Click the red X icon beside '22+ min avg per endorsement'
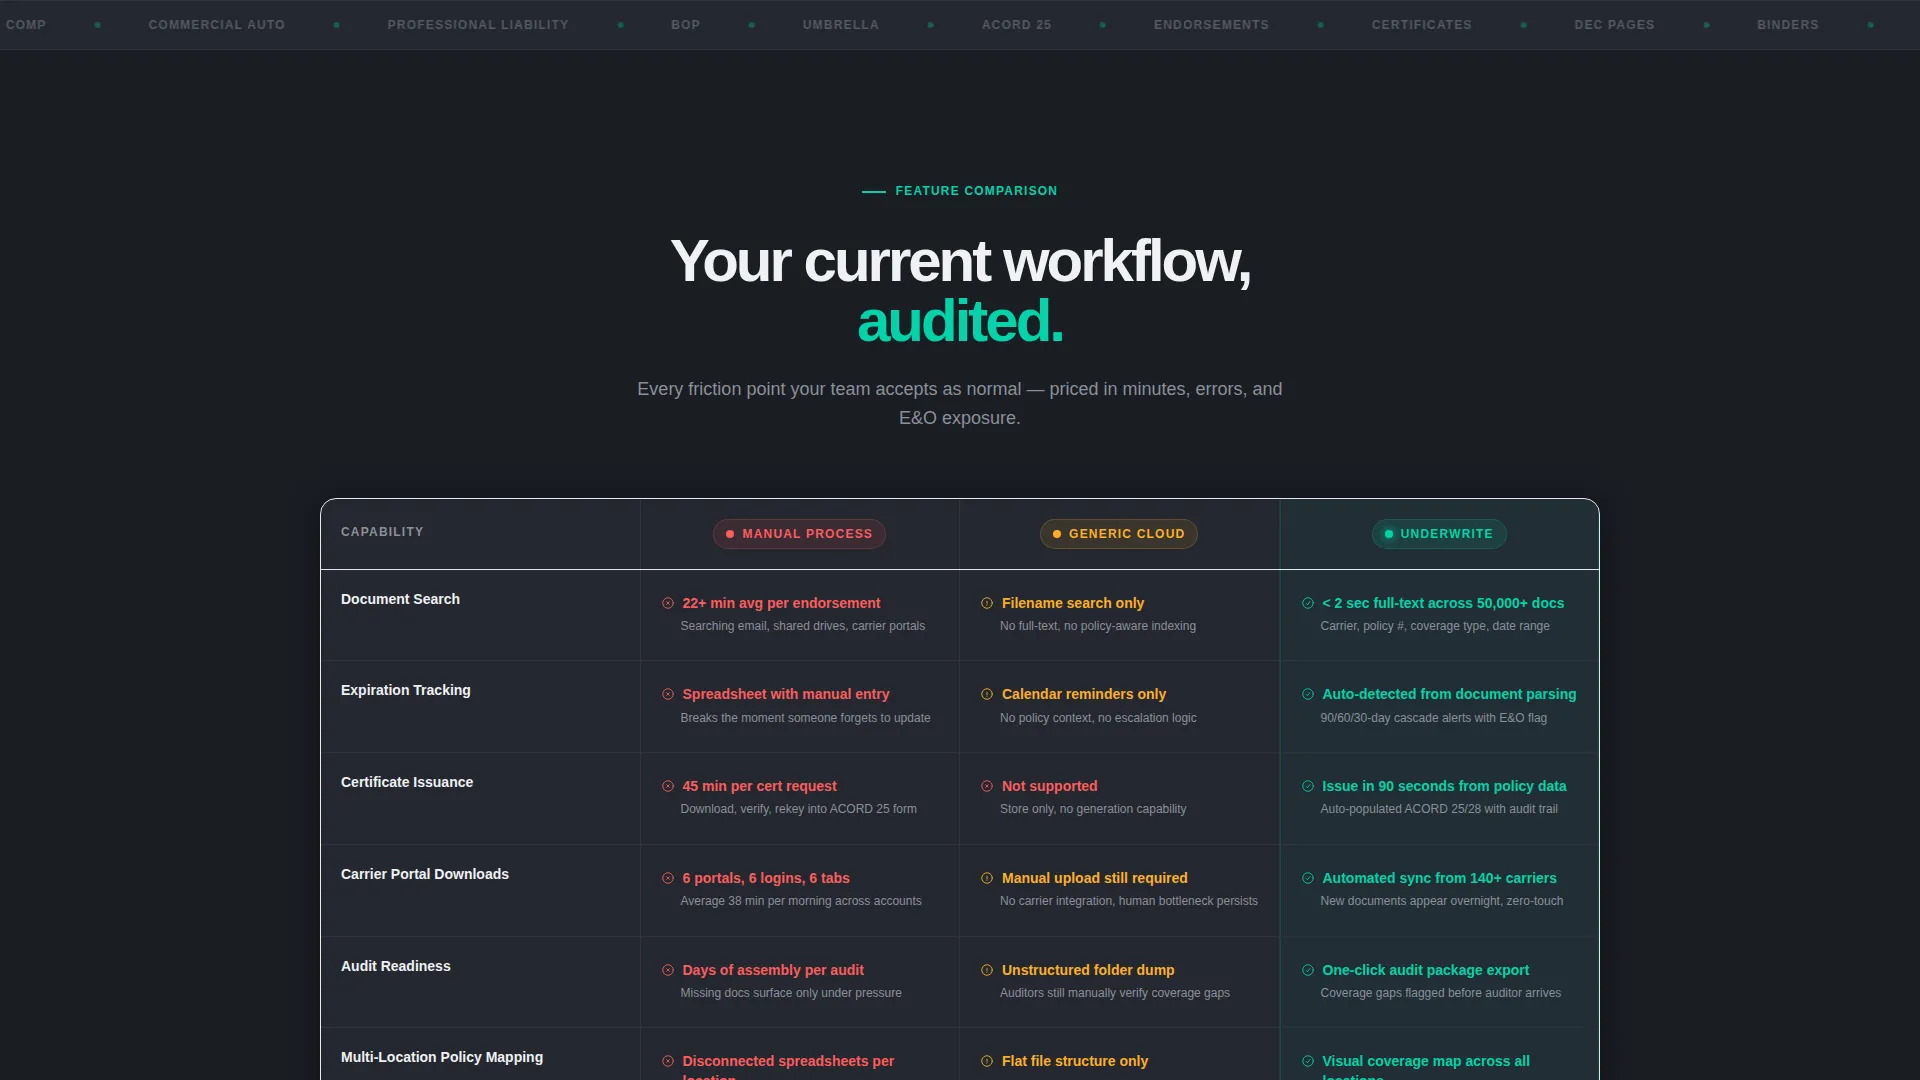The width and height of the screenshot is (1920, 1080). (668, 603)
